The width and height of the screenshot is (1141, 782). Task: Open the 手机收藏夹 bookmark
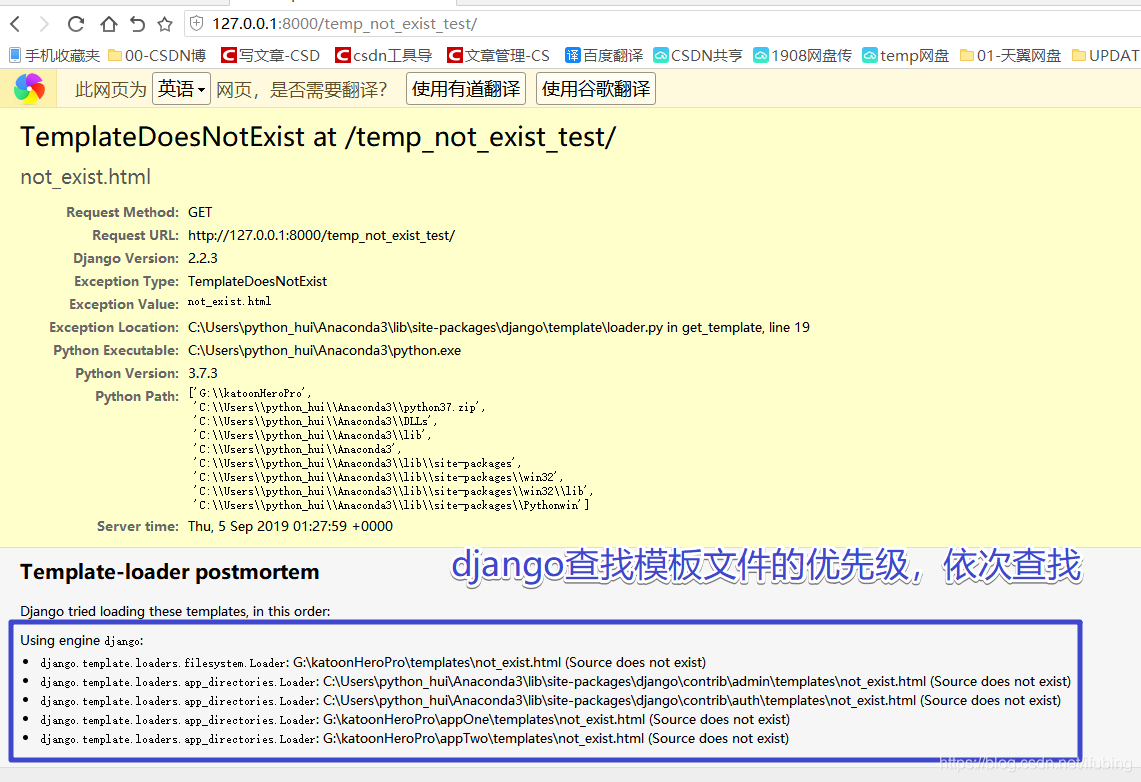(x=54, y=55)
